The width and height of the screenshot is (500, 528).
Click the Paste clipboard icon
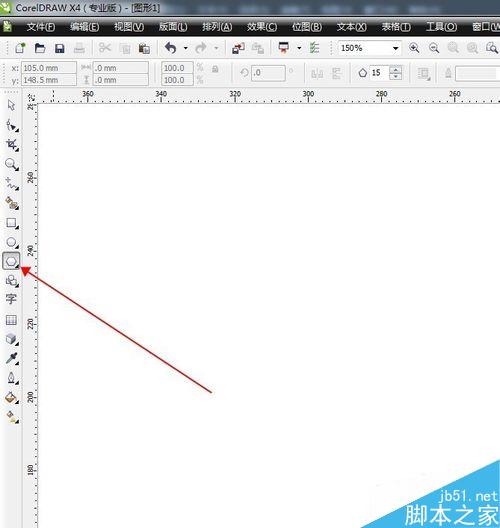point(144,48)
